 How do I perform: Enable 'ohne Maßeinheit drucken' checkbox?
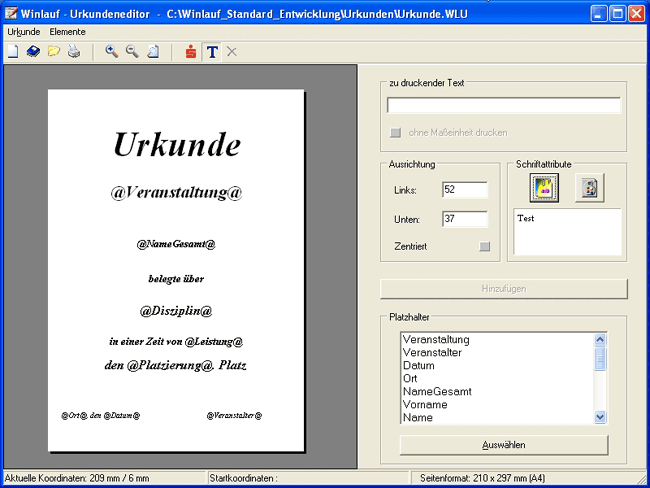pyautogui.click(x=395, y=132)
